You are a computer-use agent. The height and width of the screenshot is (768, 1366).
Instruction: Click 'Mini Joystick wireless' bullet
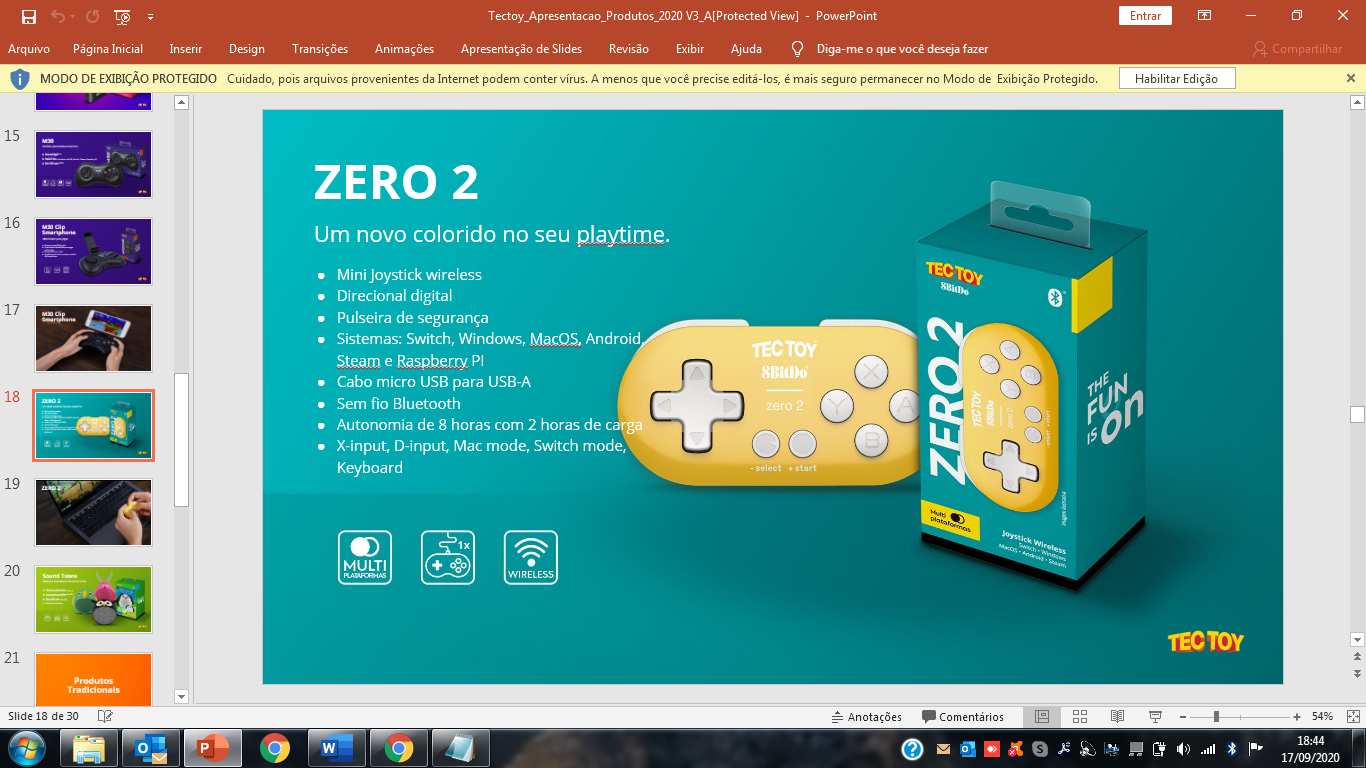click(x=409, y=274)
